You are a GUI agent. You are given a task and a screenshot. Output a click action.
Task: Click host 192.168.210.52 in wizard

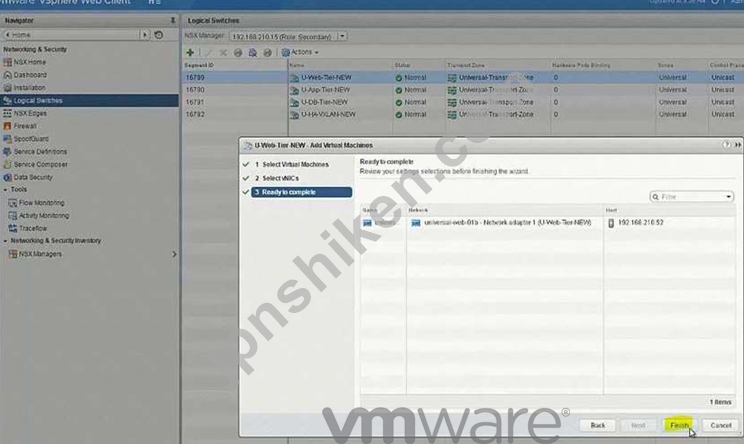pyautogui.click(x=641, y=222)
